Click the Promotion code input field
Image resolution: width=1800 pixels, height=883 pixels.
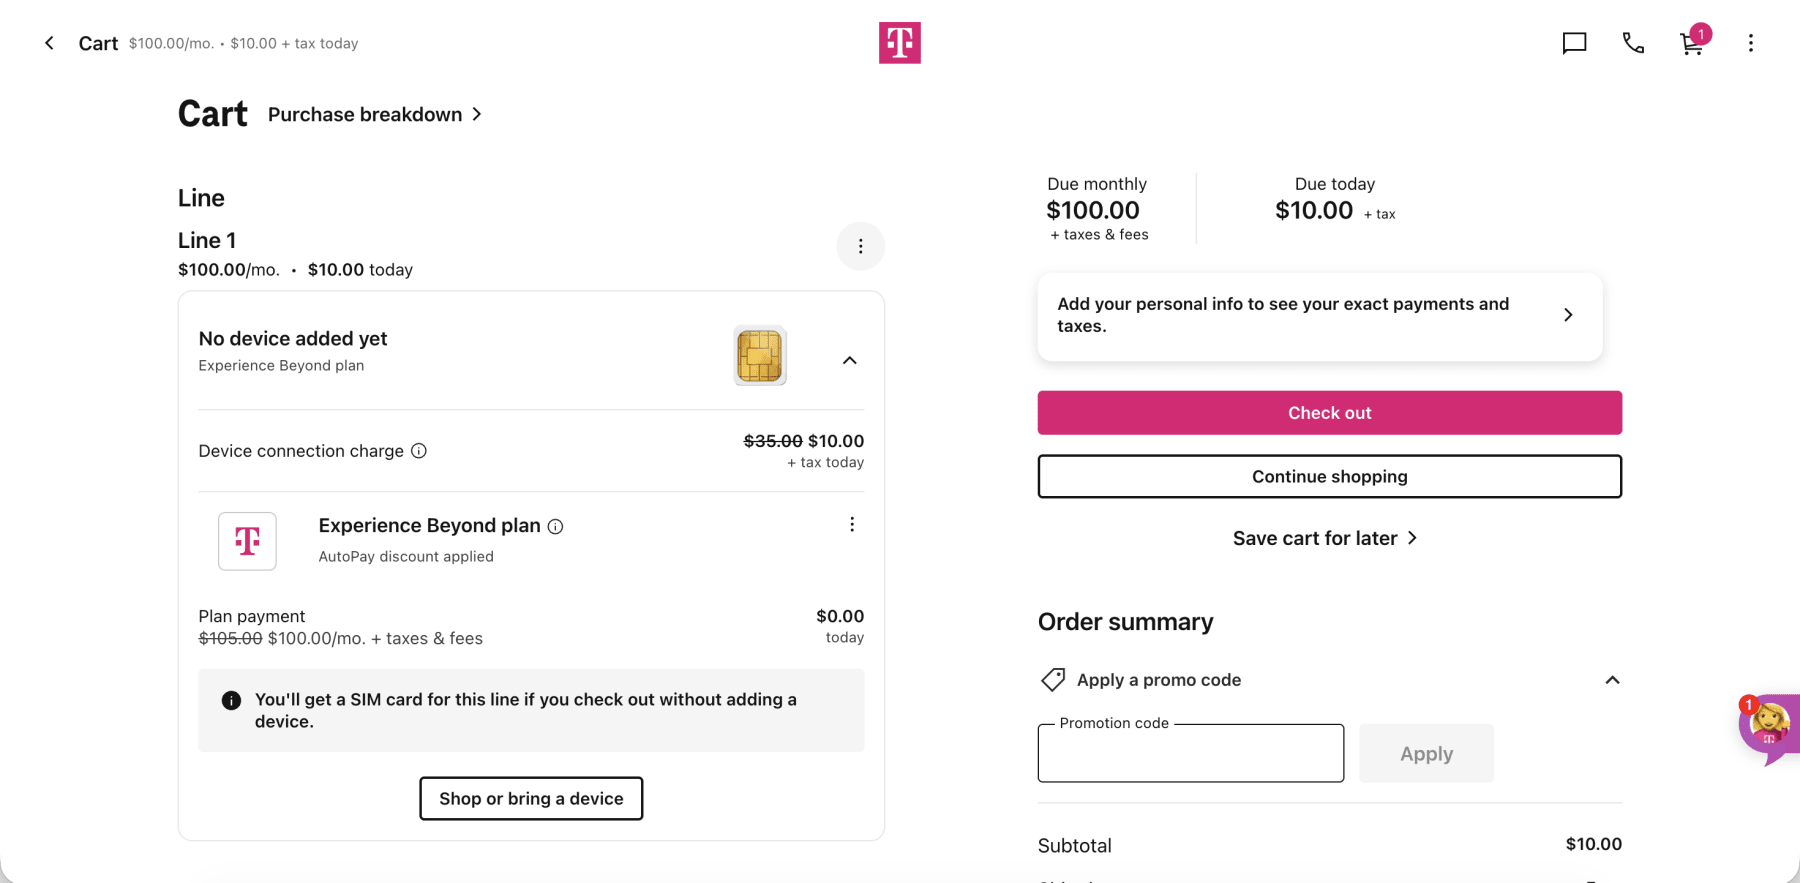(x=1190, y=753)
